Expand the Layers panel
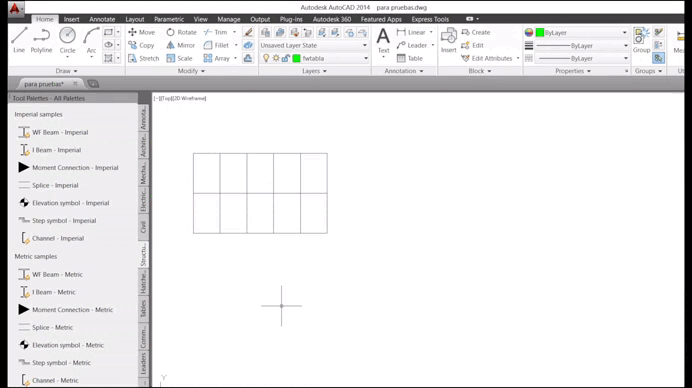This screenshot has width=692, height=388. [314, 71]
